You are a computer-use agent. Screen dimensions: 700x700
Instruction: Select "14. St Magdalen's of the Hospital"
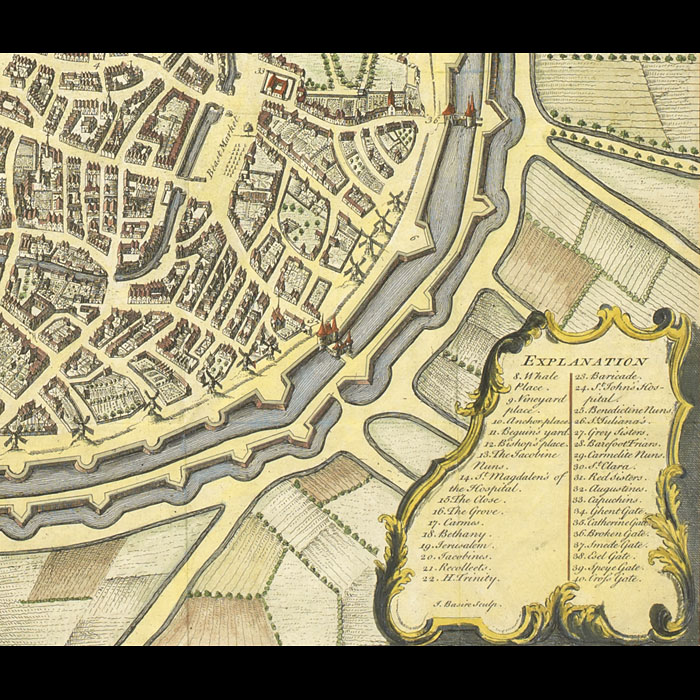coord(508,483)
